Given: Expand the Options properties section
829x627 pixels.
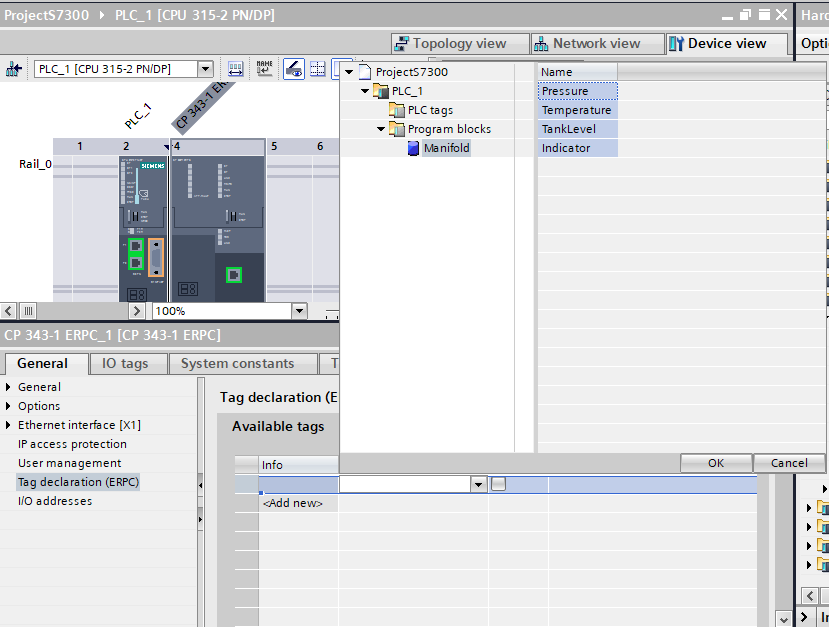Looking at the screenshot, I should [x=8, y=406].
